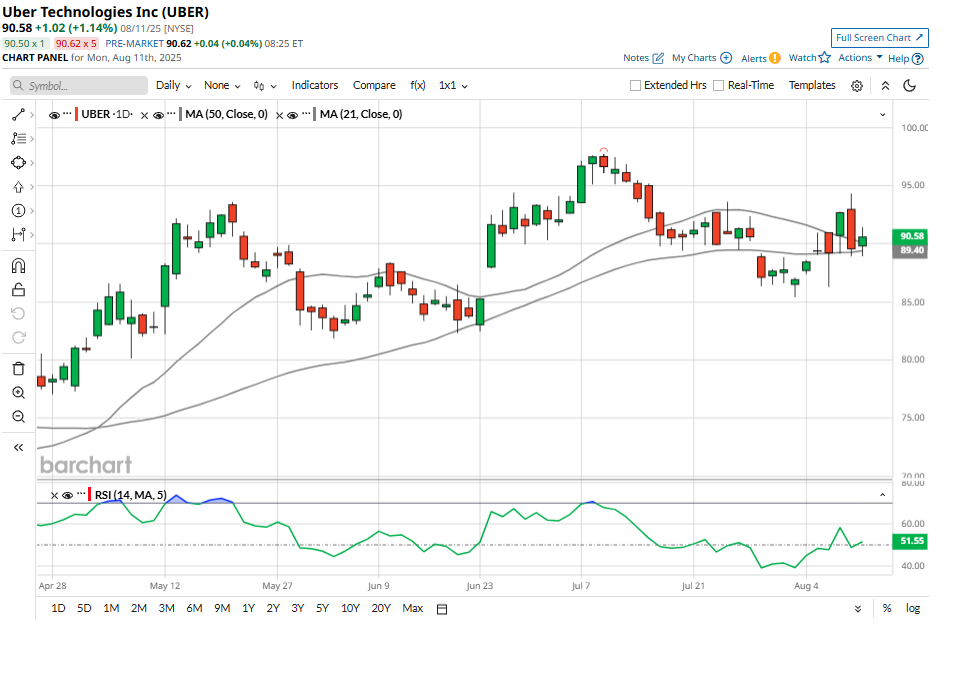Select the 1M time range

(111, 608)
